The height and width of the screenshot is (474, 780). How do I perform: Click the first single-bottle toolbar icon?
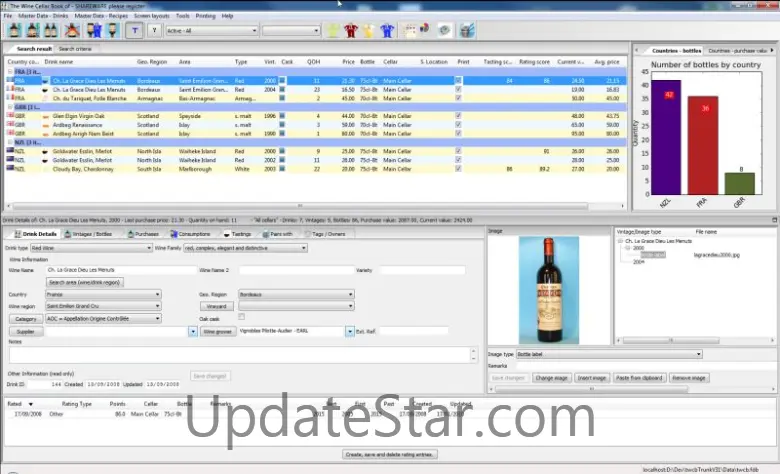pyautogui.click(x=14, y=30)
